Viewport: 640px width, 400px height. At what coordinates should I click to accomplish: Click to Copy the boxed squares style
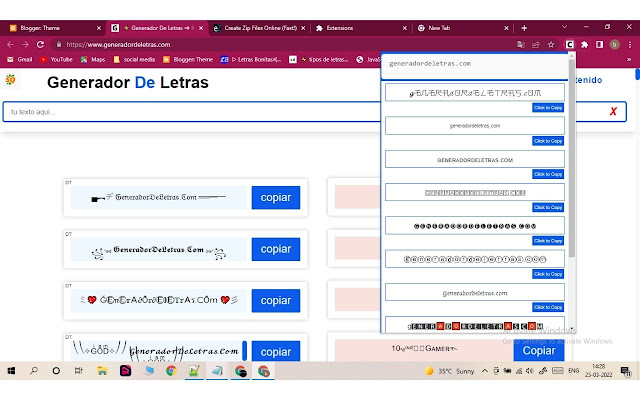pos(548,207)
